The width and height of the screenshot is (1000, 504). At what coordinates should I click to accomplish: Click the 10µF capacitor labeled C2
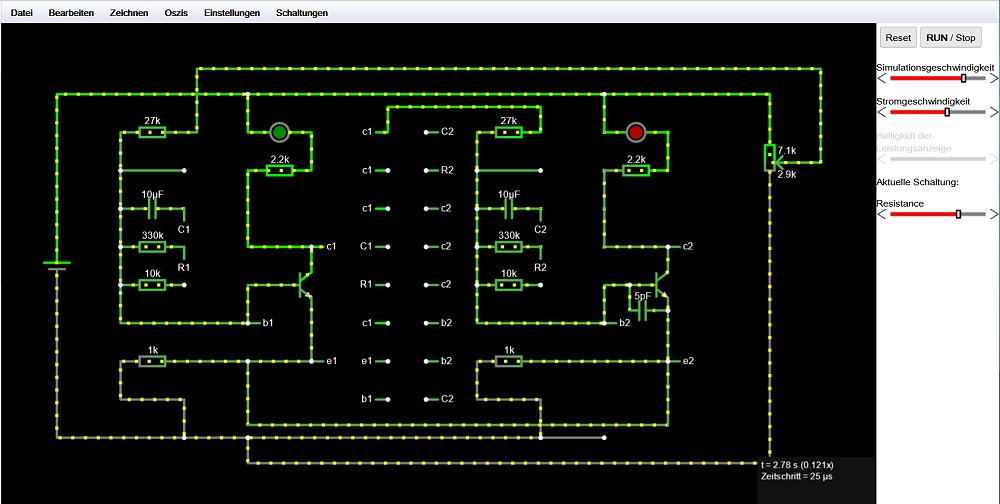coord(509,209)
